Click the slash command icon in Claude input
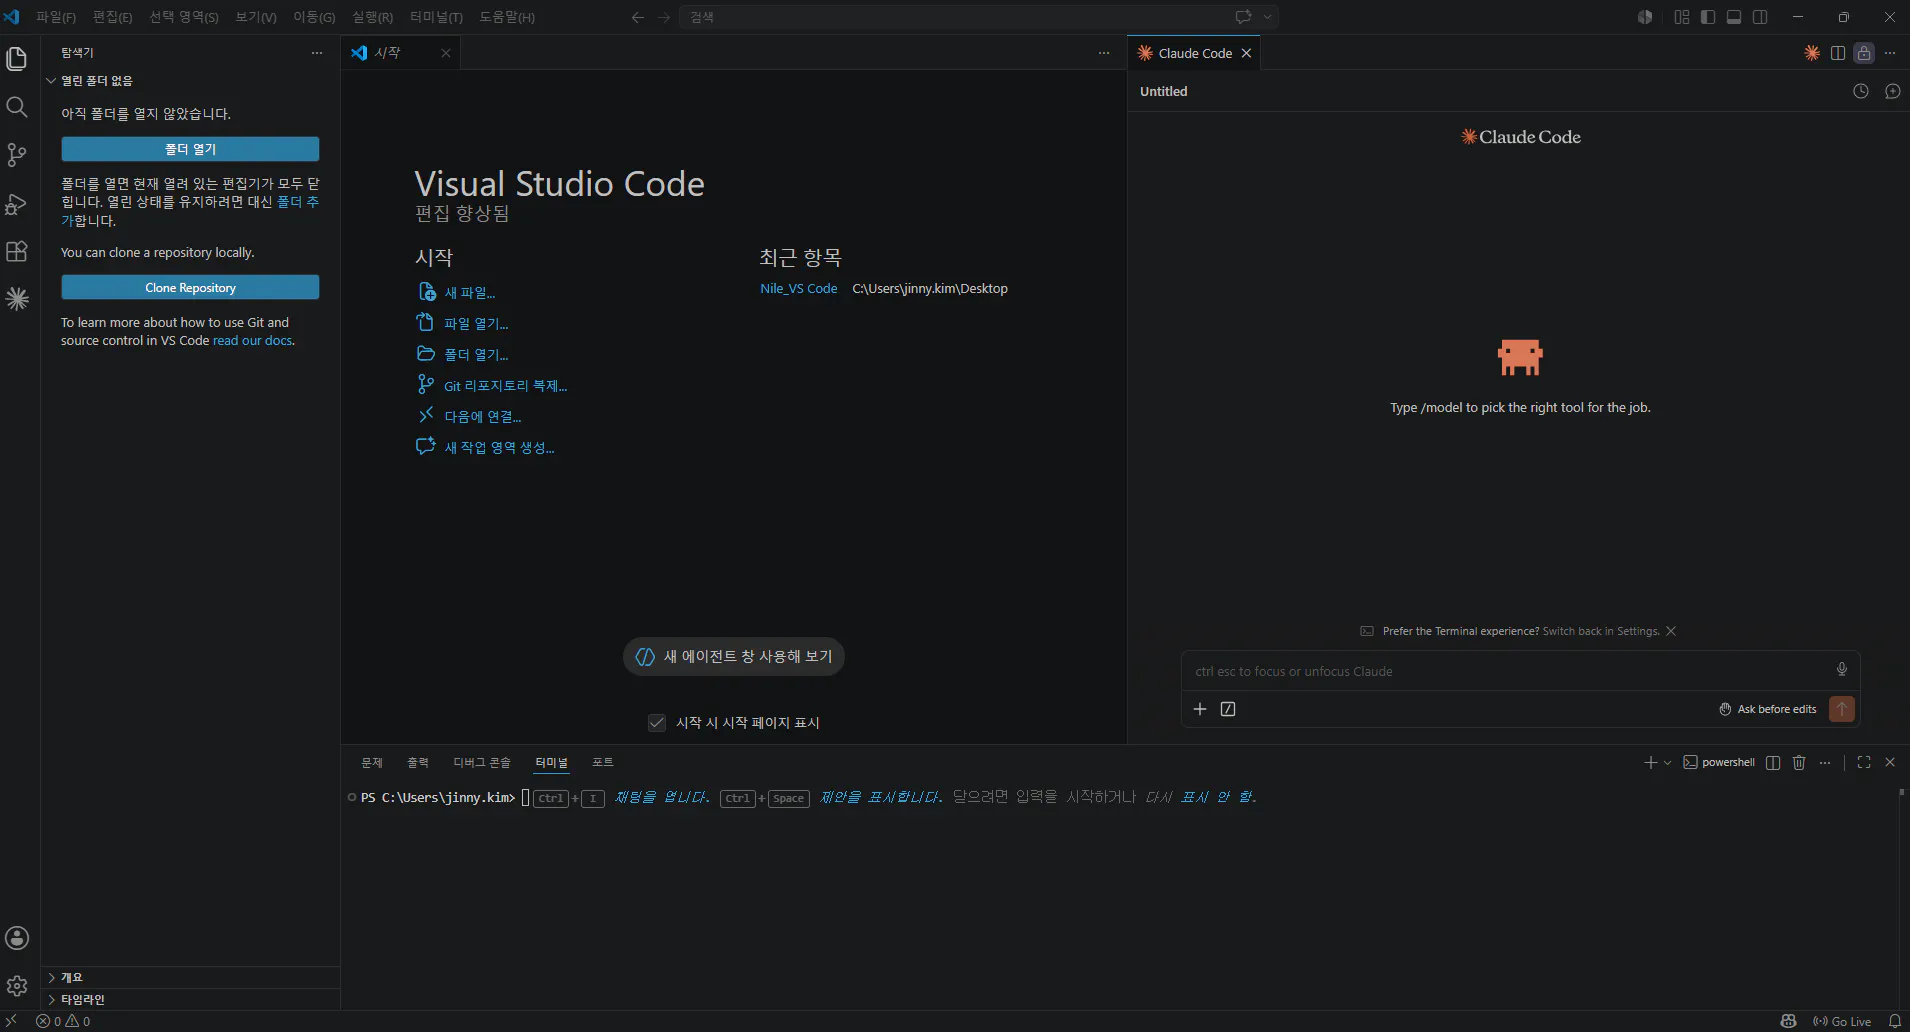 [x=1228, y=709]
